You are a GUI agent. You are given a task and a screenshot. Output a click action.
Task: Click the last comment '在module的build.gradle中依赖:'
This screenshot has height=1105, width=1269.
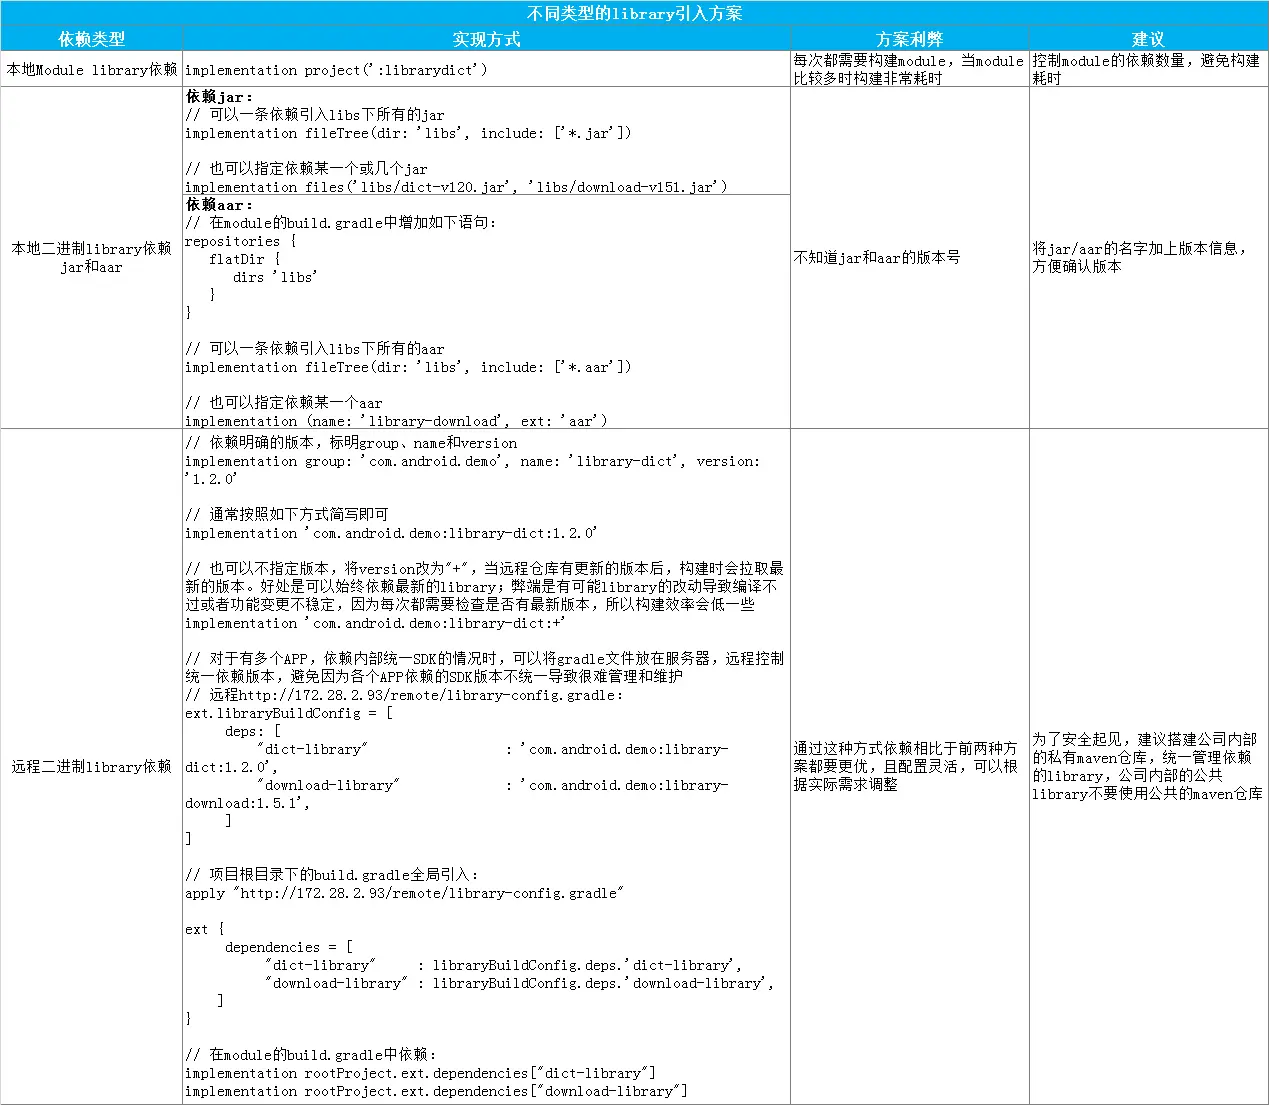click(310, 1055)
